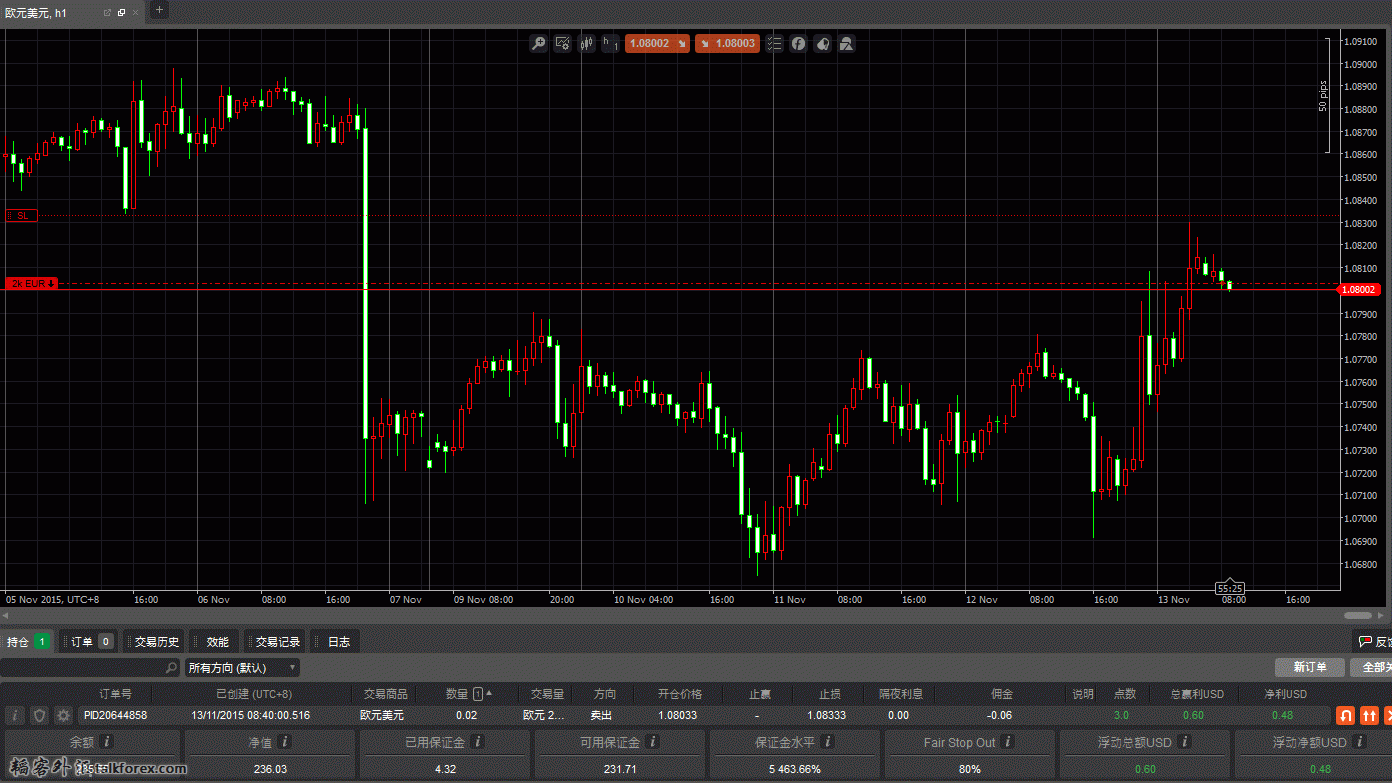
Task: Click the 全部关 close all button
Action: click(x=1370, y=667)
